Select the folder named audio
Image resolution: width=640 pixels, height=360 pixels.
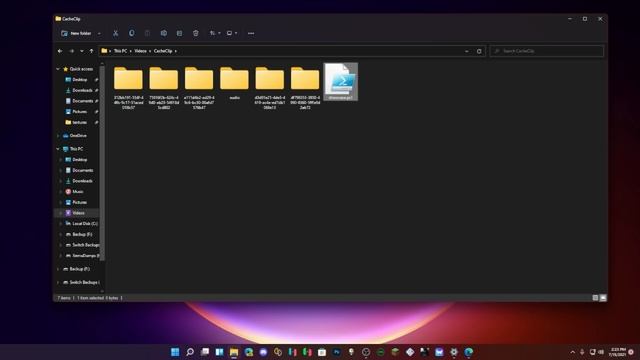(234, 83)
